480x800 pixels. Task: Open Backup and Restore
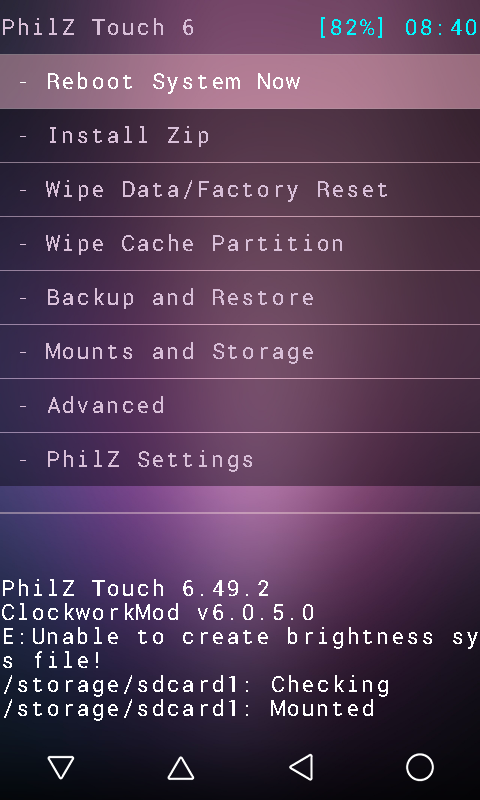click(x=240, y=298)
